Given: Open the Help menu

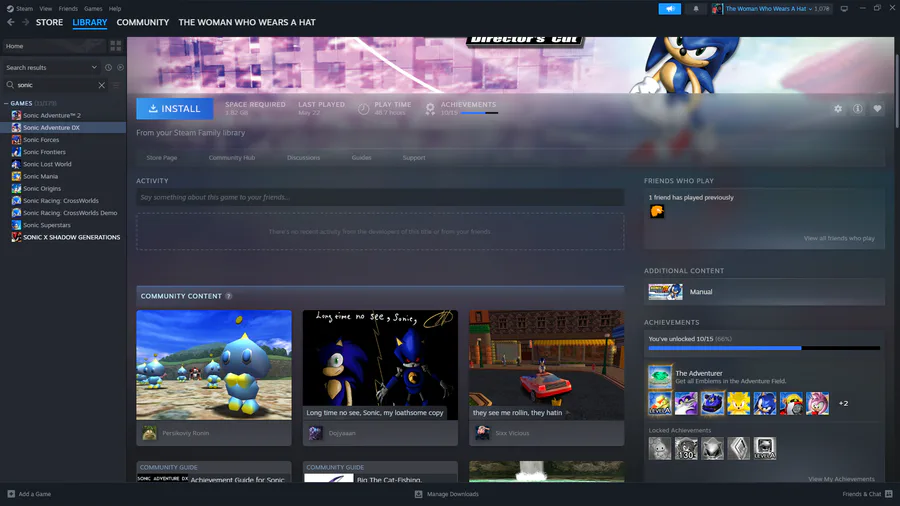Looking at the screenshot, I should [115, 9].
